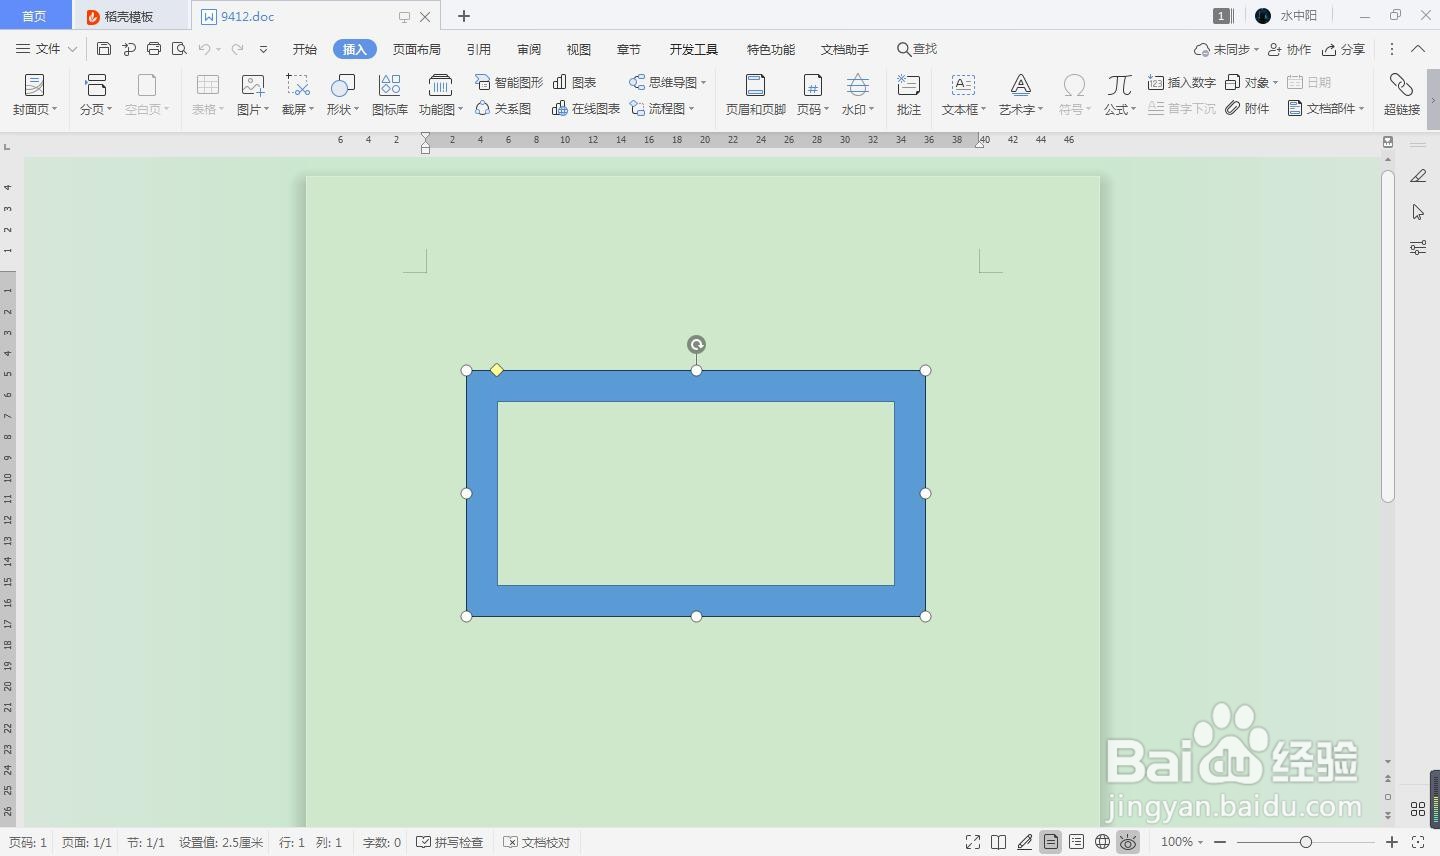
Task: Toggle reading layout (book icon) in status bar
Action: point(998,842)
